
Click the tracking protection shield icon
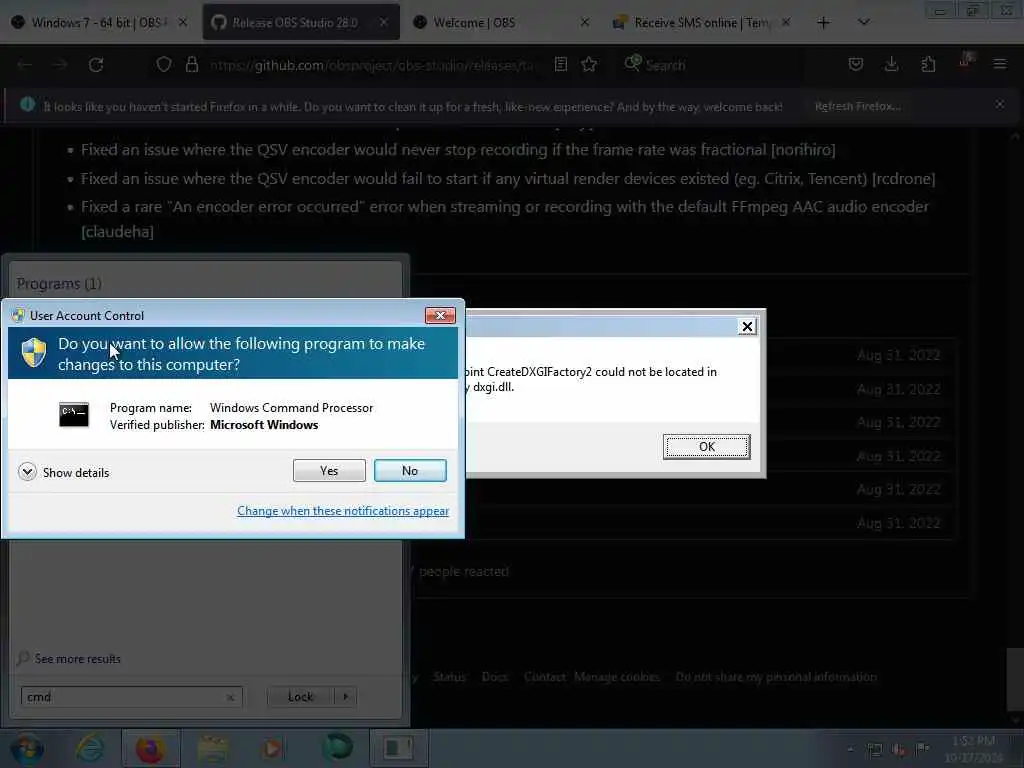(x=164, y=65)
